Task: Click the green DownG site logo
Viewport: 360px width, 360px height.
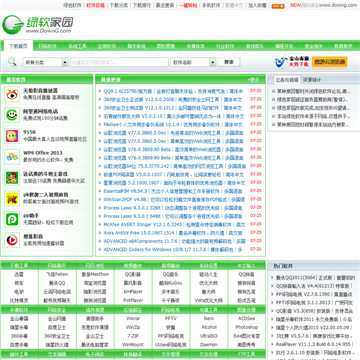Action: tap(38, 24)
